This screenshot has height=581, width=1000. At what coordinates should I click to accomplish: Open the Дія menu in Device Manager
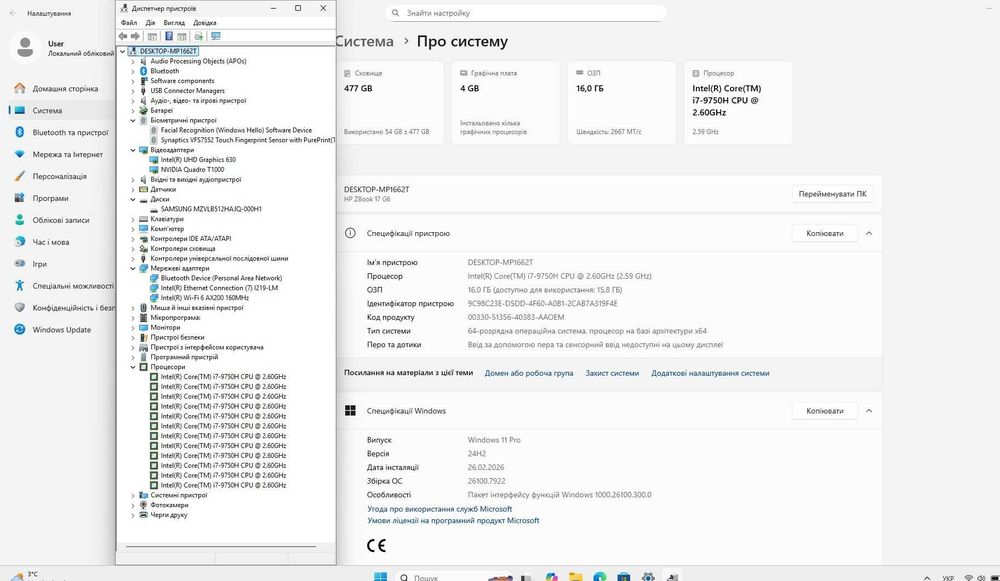[151, 23]
